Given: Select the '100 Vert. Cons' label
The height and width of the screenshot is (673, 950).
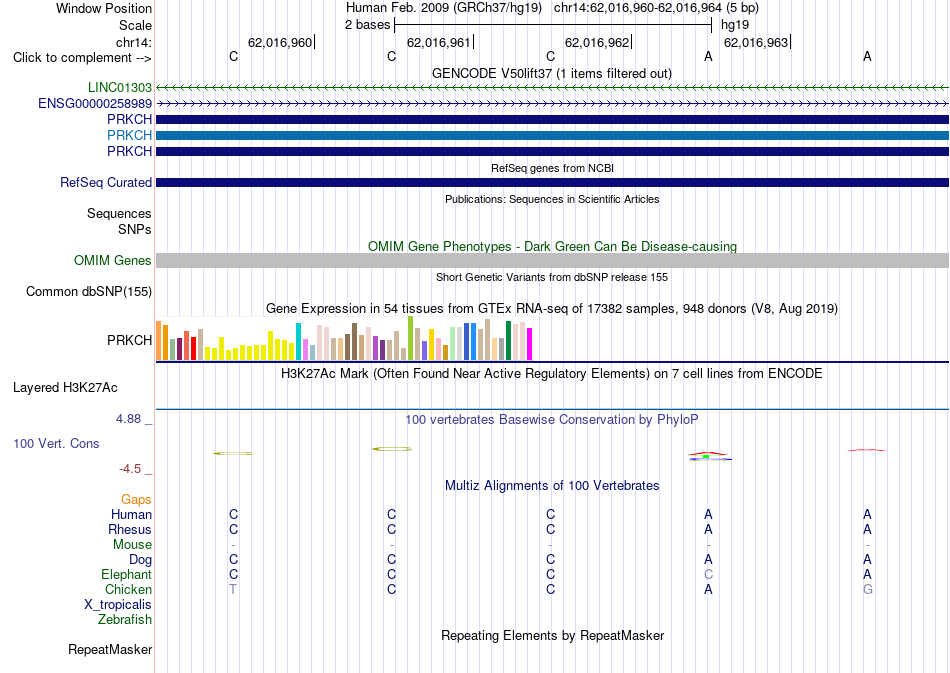Looking at the screenshot, I should [56, 443].
